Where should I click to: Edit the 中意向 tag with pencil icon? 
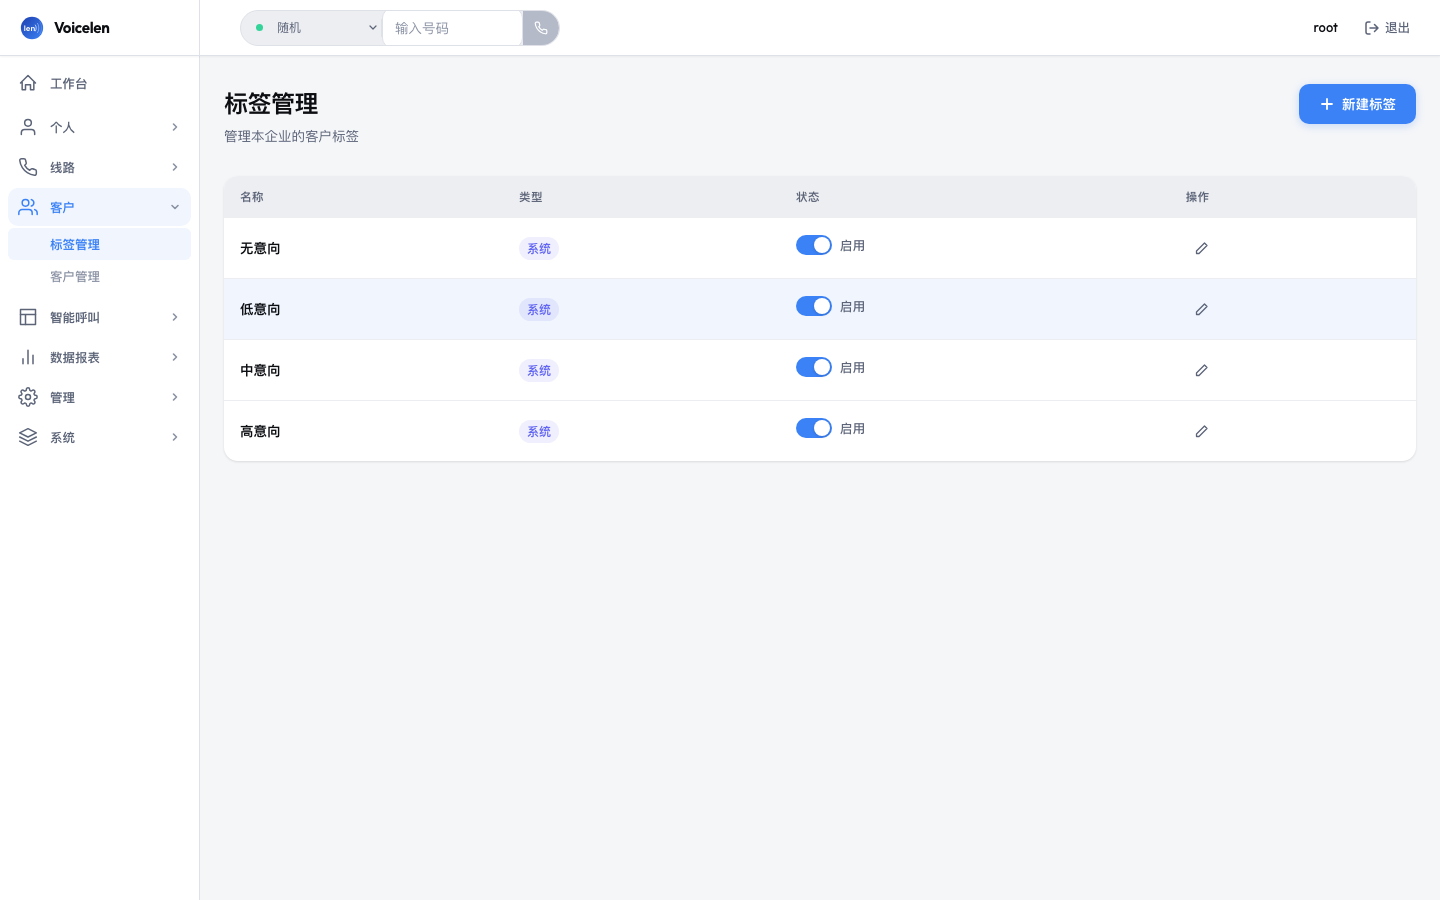tap(1201, 370)
